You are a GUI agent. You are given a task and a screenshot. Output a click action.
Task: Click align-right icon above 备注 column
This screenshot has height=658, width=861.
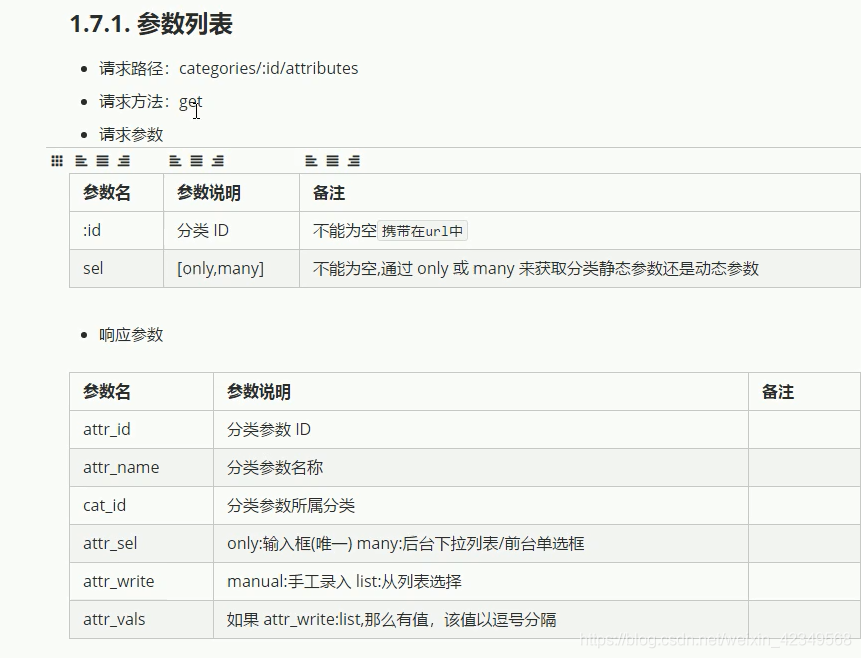[354, 161]
